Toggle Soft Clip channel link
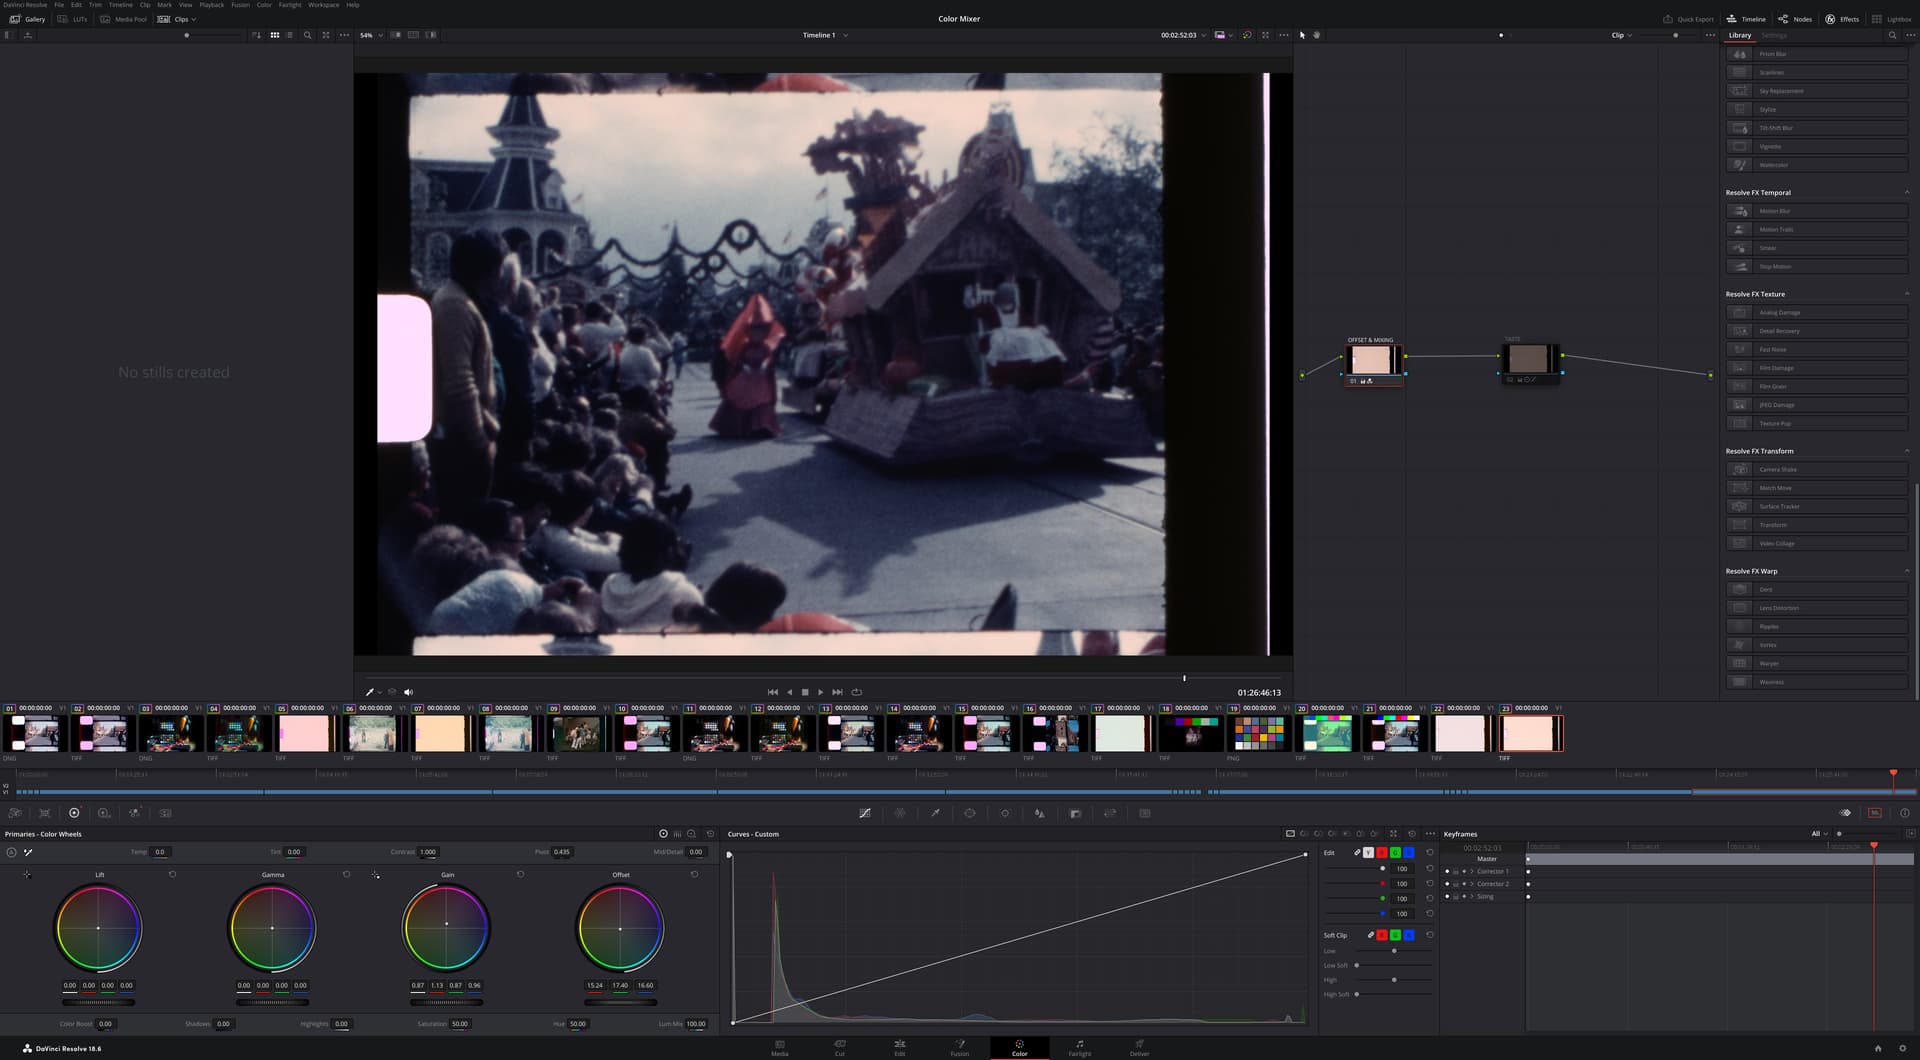Viewport: 1920px width, 1060px height. [x=1370, y=935]
